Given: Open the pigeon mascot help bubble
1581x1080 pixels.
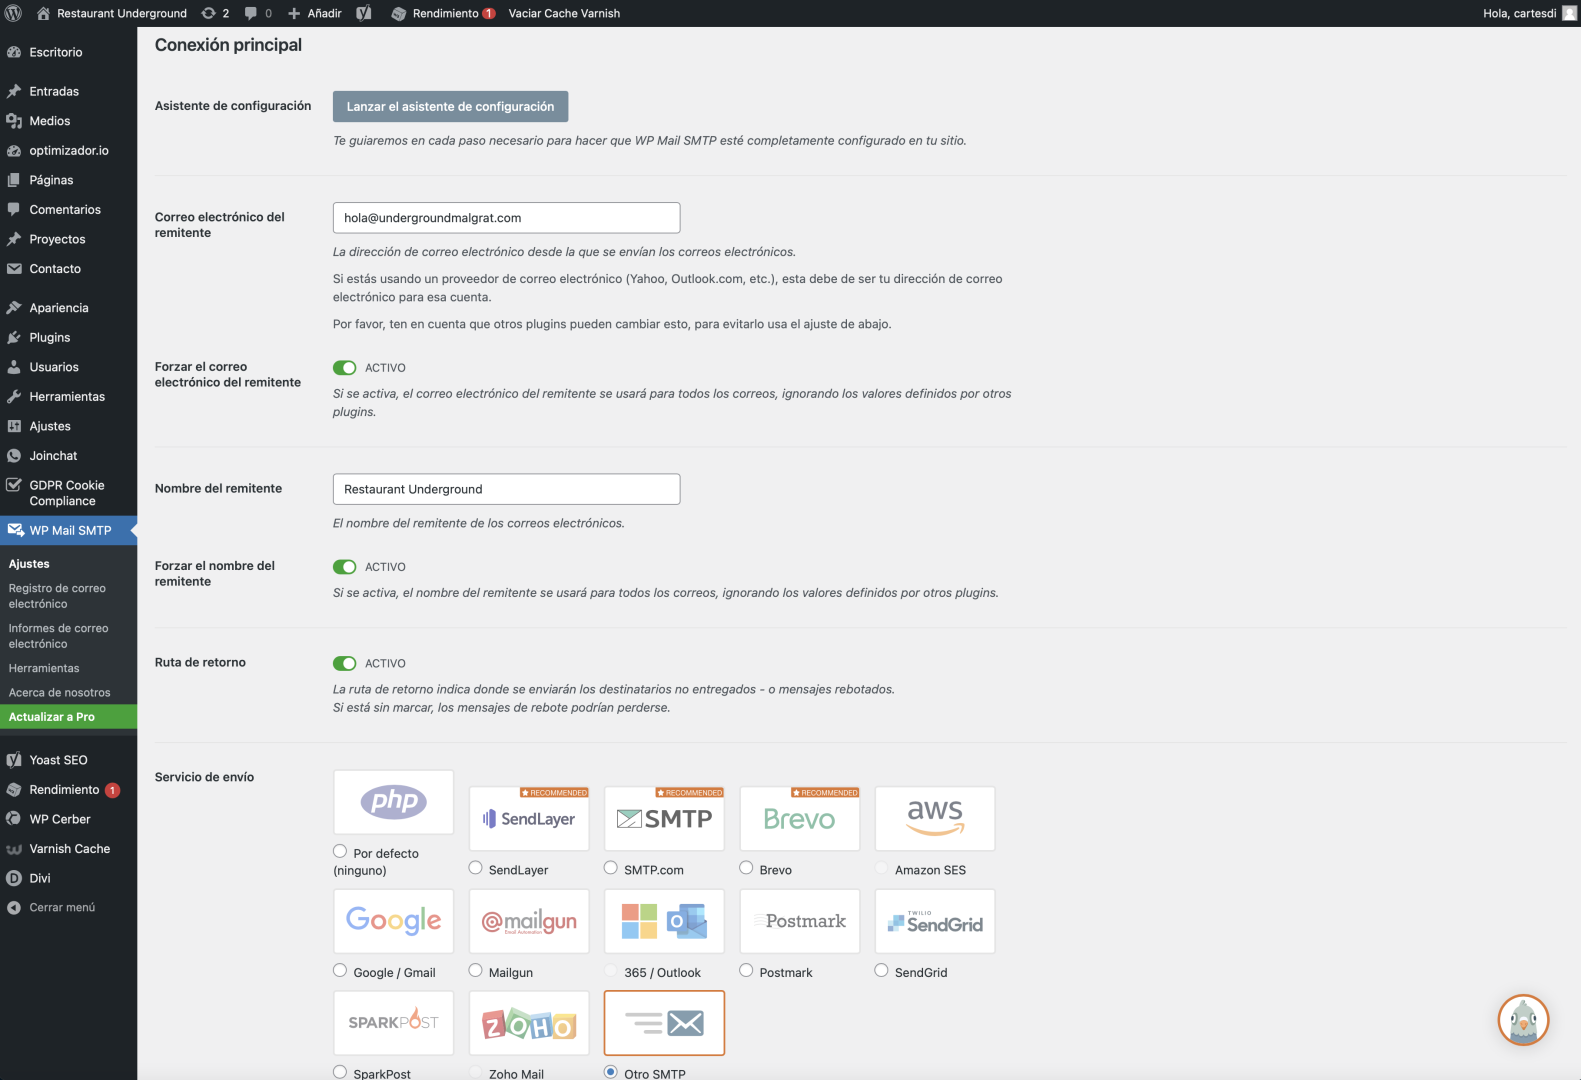Looking at the screenshot, I should coord(1523,1020).
